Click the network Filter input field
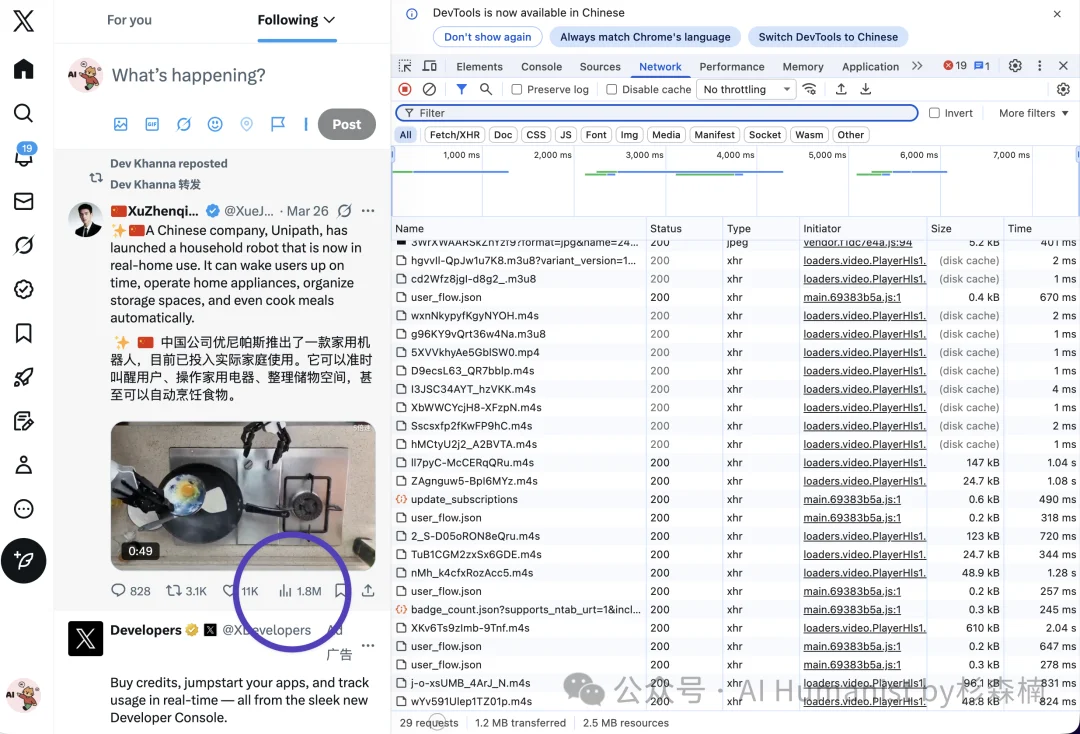This screenshot has width=1080, height=734. coord(650,112)
